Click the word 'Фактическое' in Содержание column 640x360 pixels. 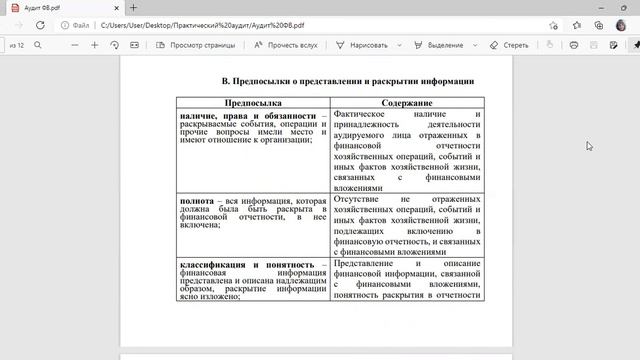coord(359,114)
